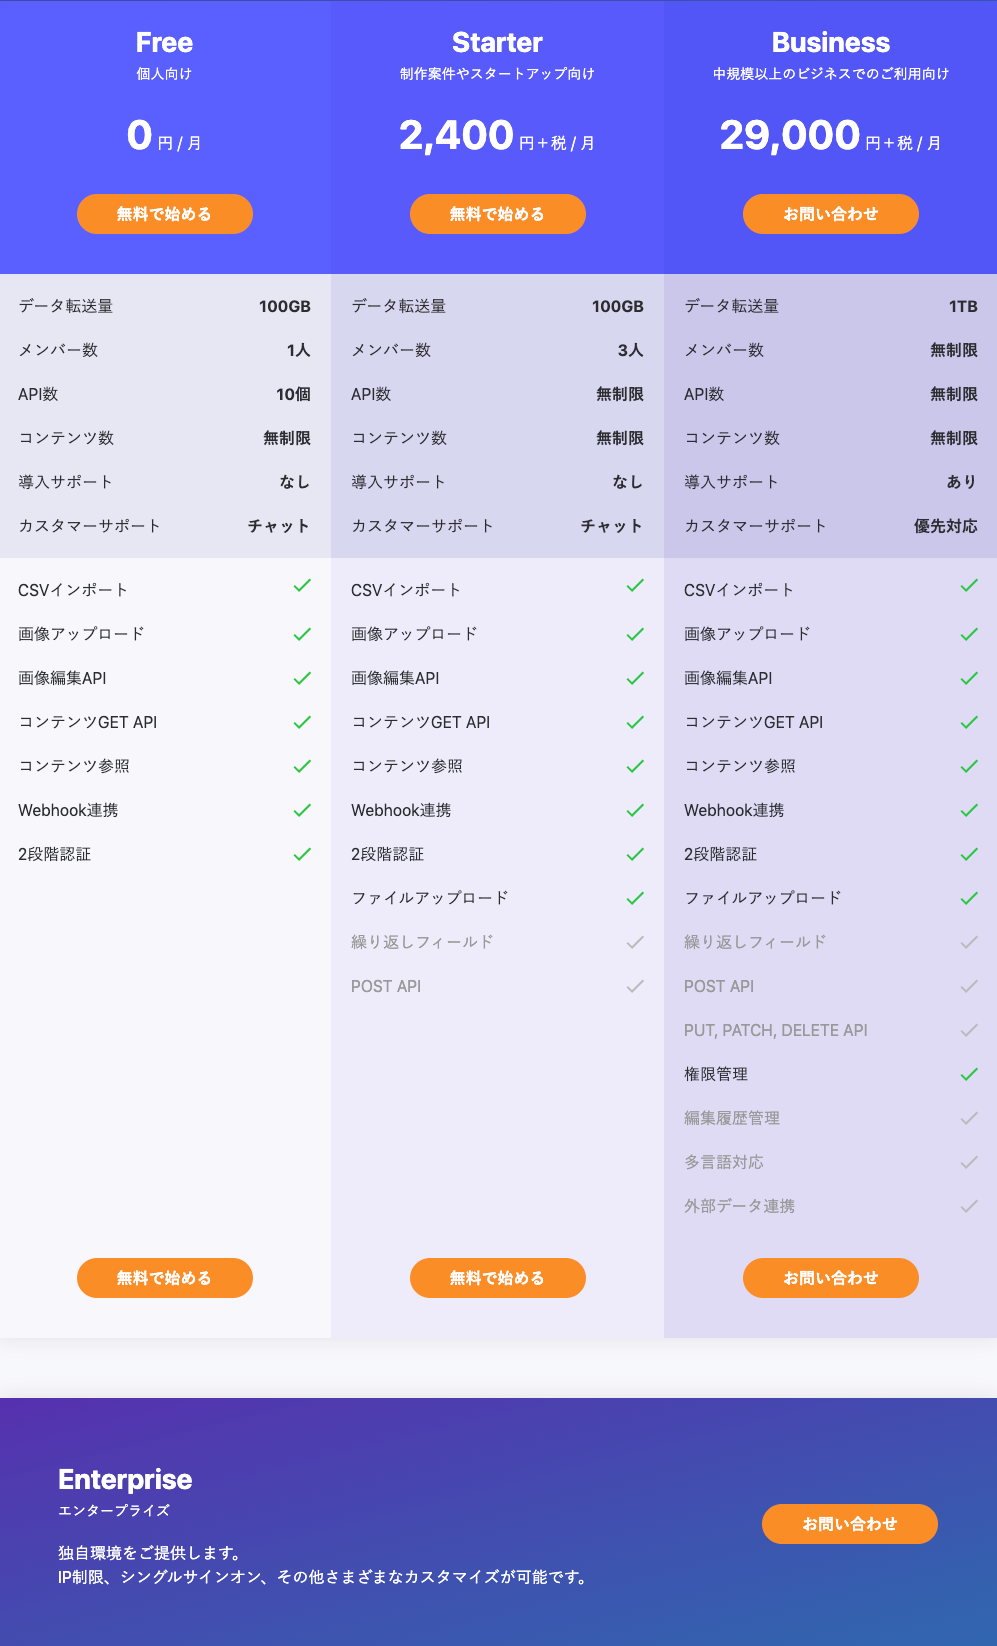
Task: Click Business plan's 外部データ連携 checkmark
Action: 969,1206
